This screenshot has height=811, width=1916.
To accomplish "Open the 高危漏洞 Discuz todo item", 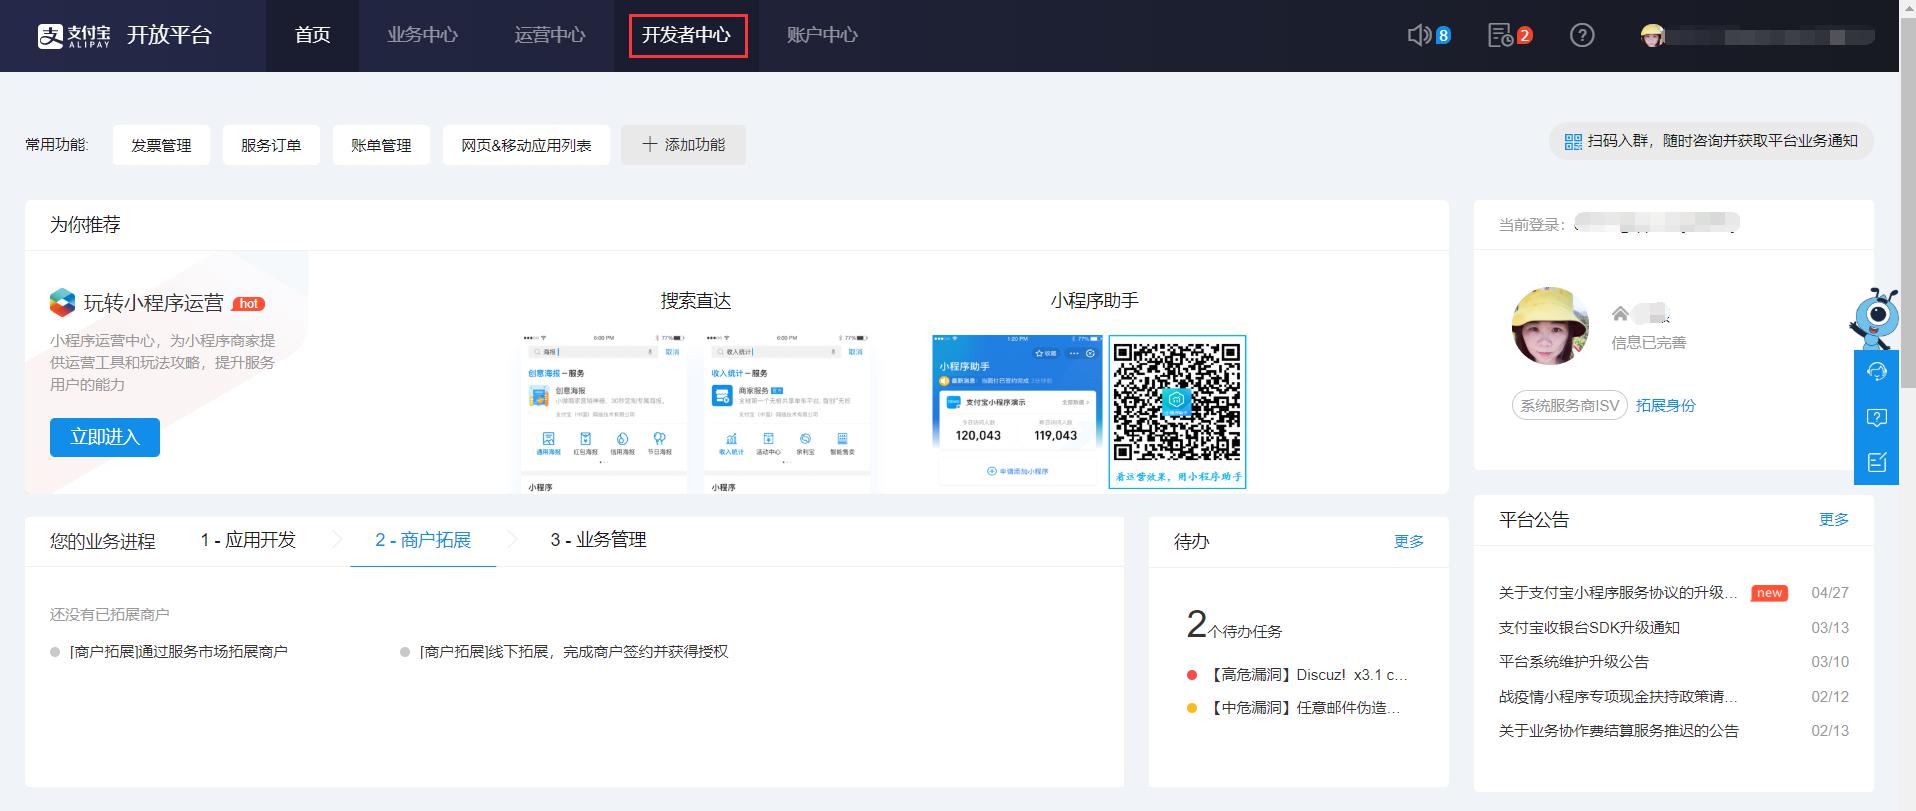I will point(1307,675).
